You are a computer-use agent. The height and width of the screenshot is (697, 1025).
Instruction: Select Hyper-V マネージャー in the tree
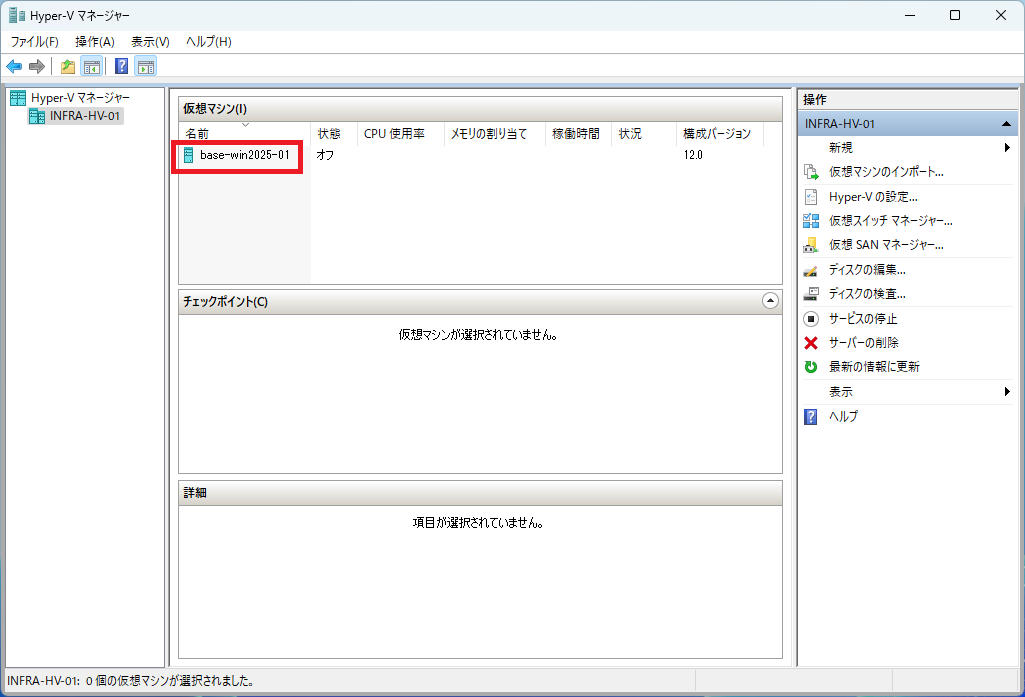(80, 97)
